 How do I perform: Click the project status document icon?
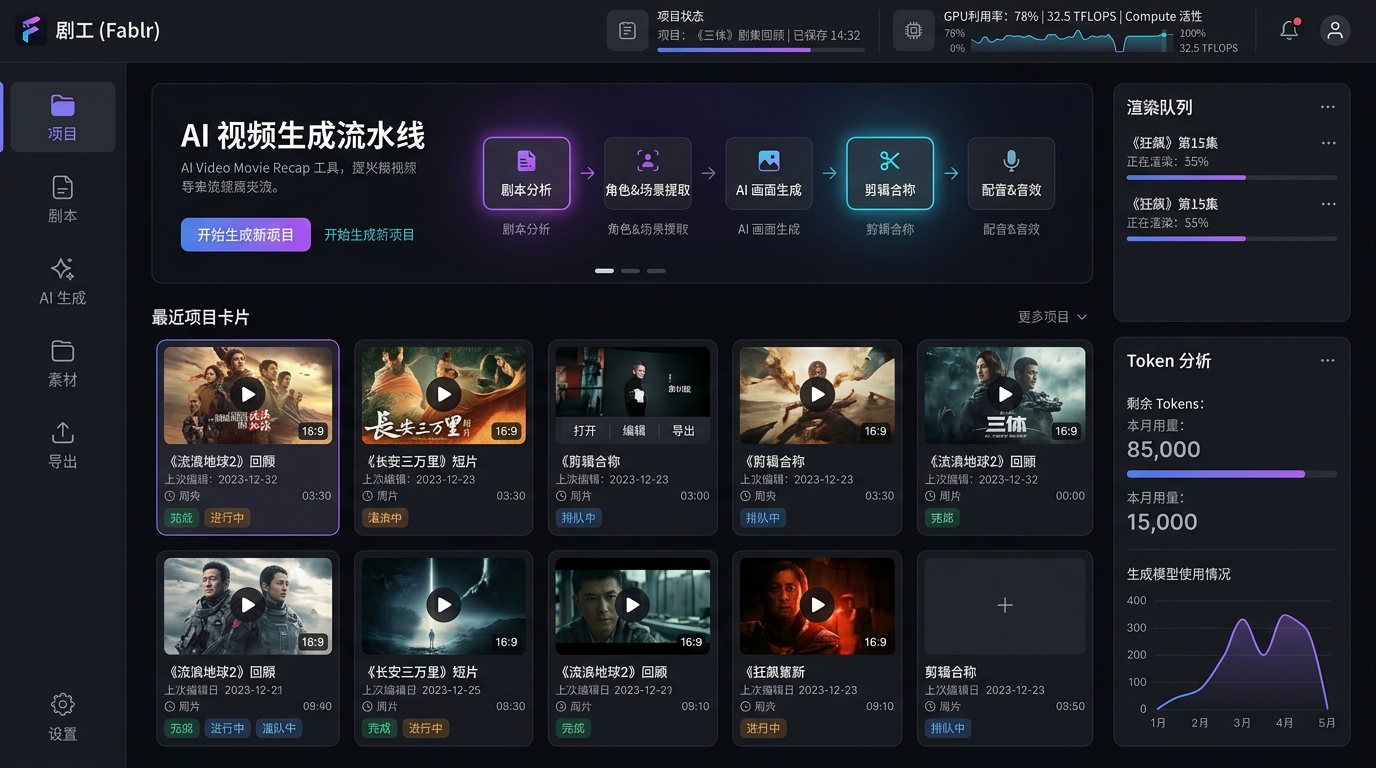click(627, 31)
